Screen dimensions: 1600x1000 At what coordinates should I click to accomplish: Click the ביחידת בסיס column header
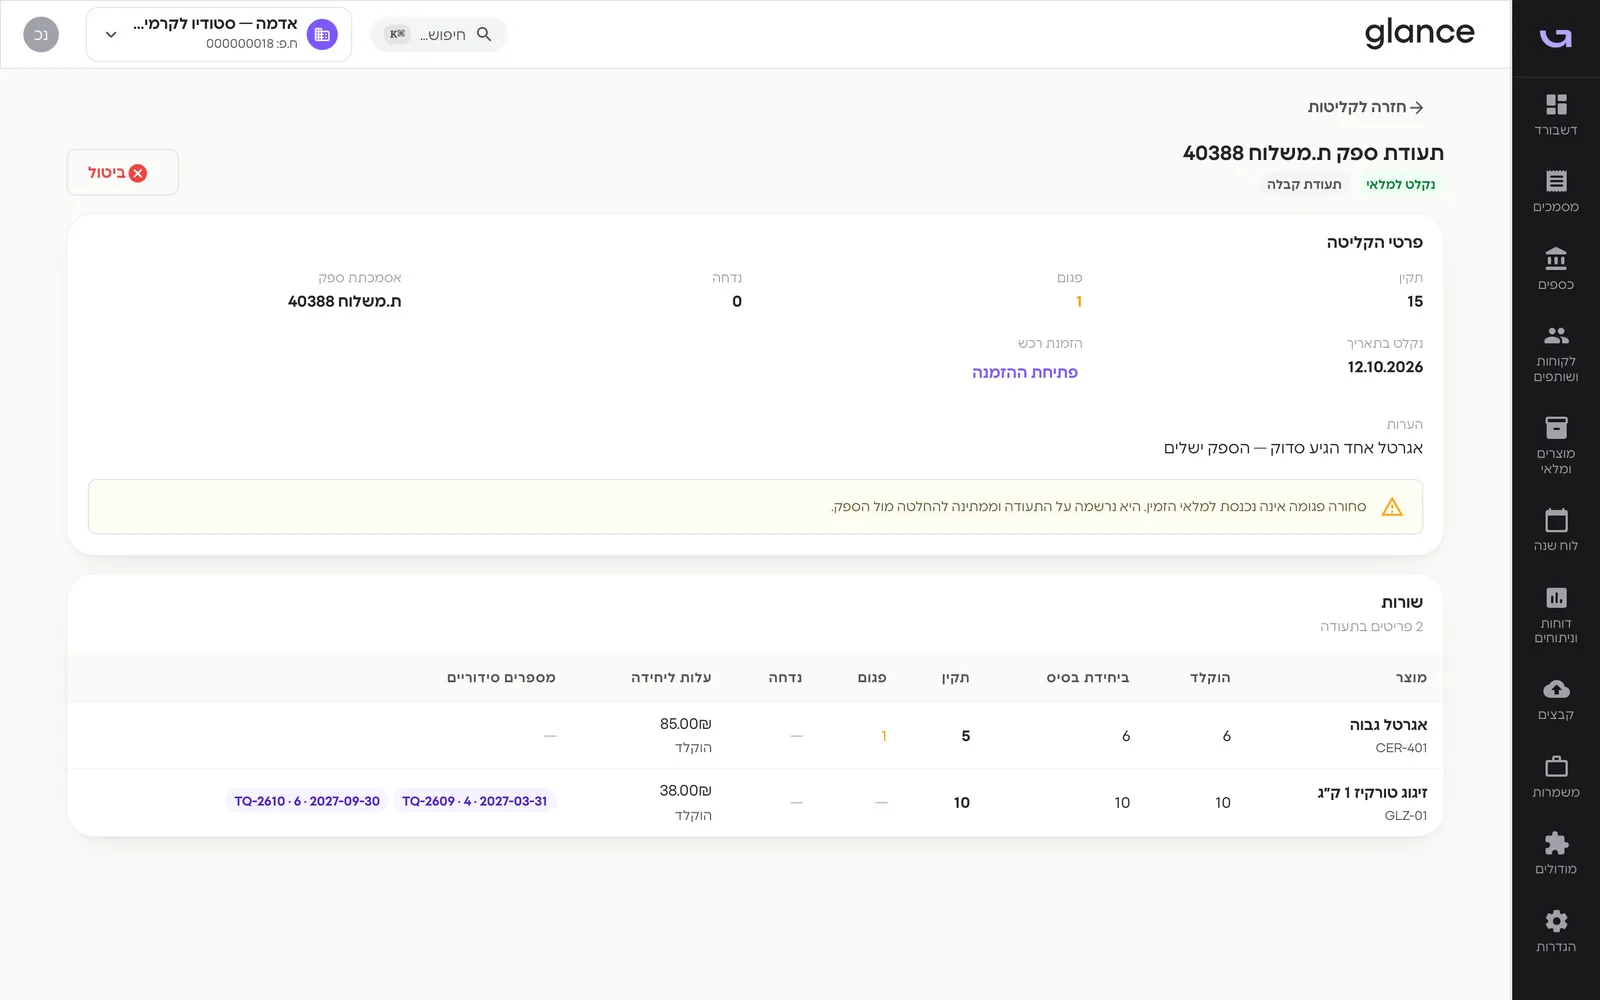click(1088, 677)
